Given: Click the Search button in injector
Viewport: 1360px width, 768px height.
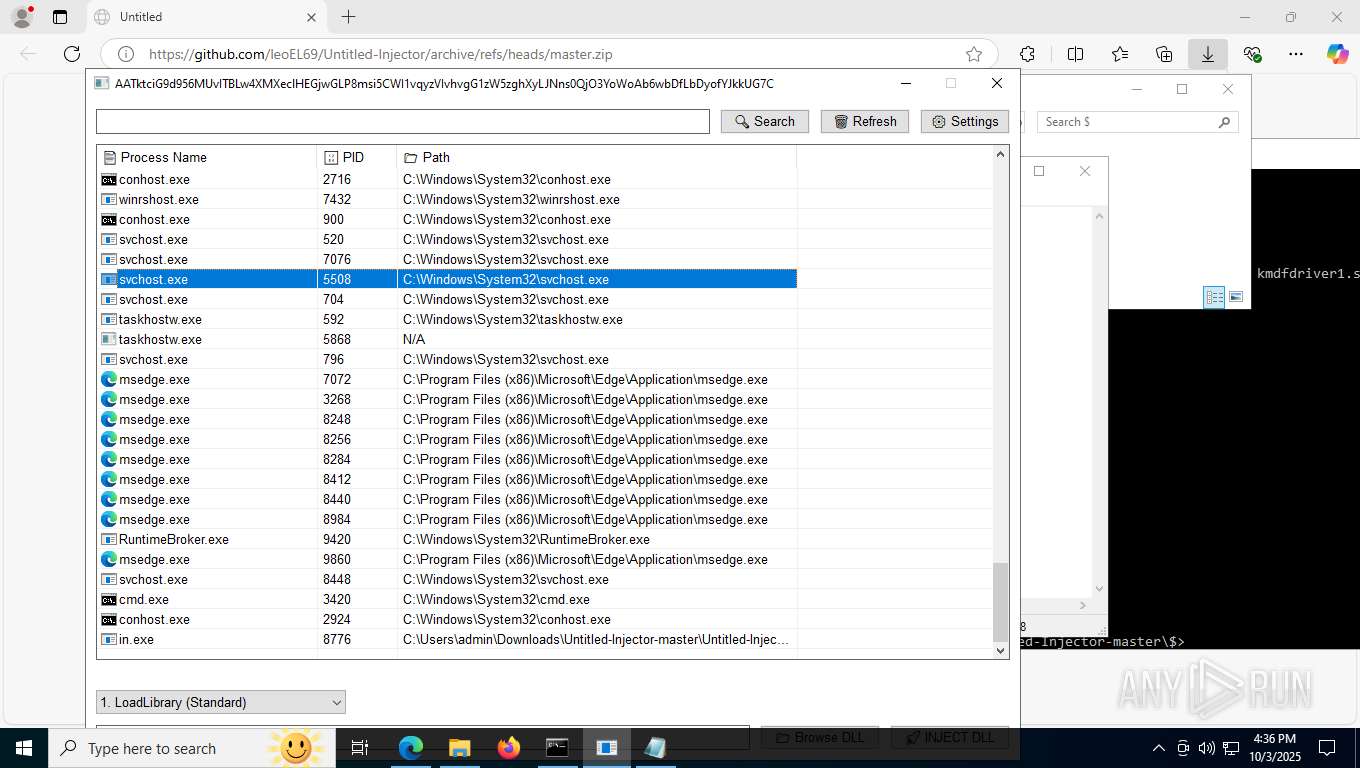Looking at the screenshot, I should (765, 121).
